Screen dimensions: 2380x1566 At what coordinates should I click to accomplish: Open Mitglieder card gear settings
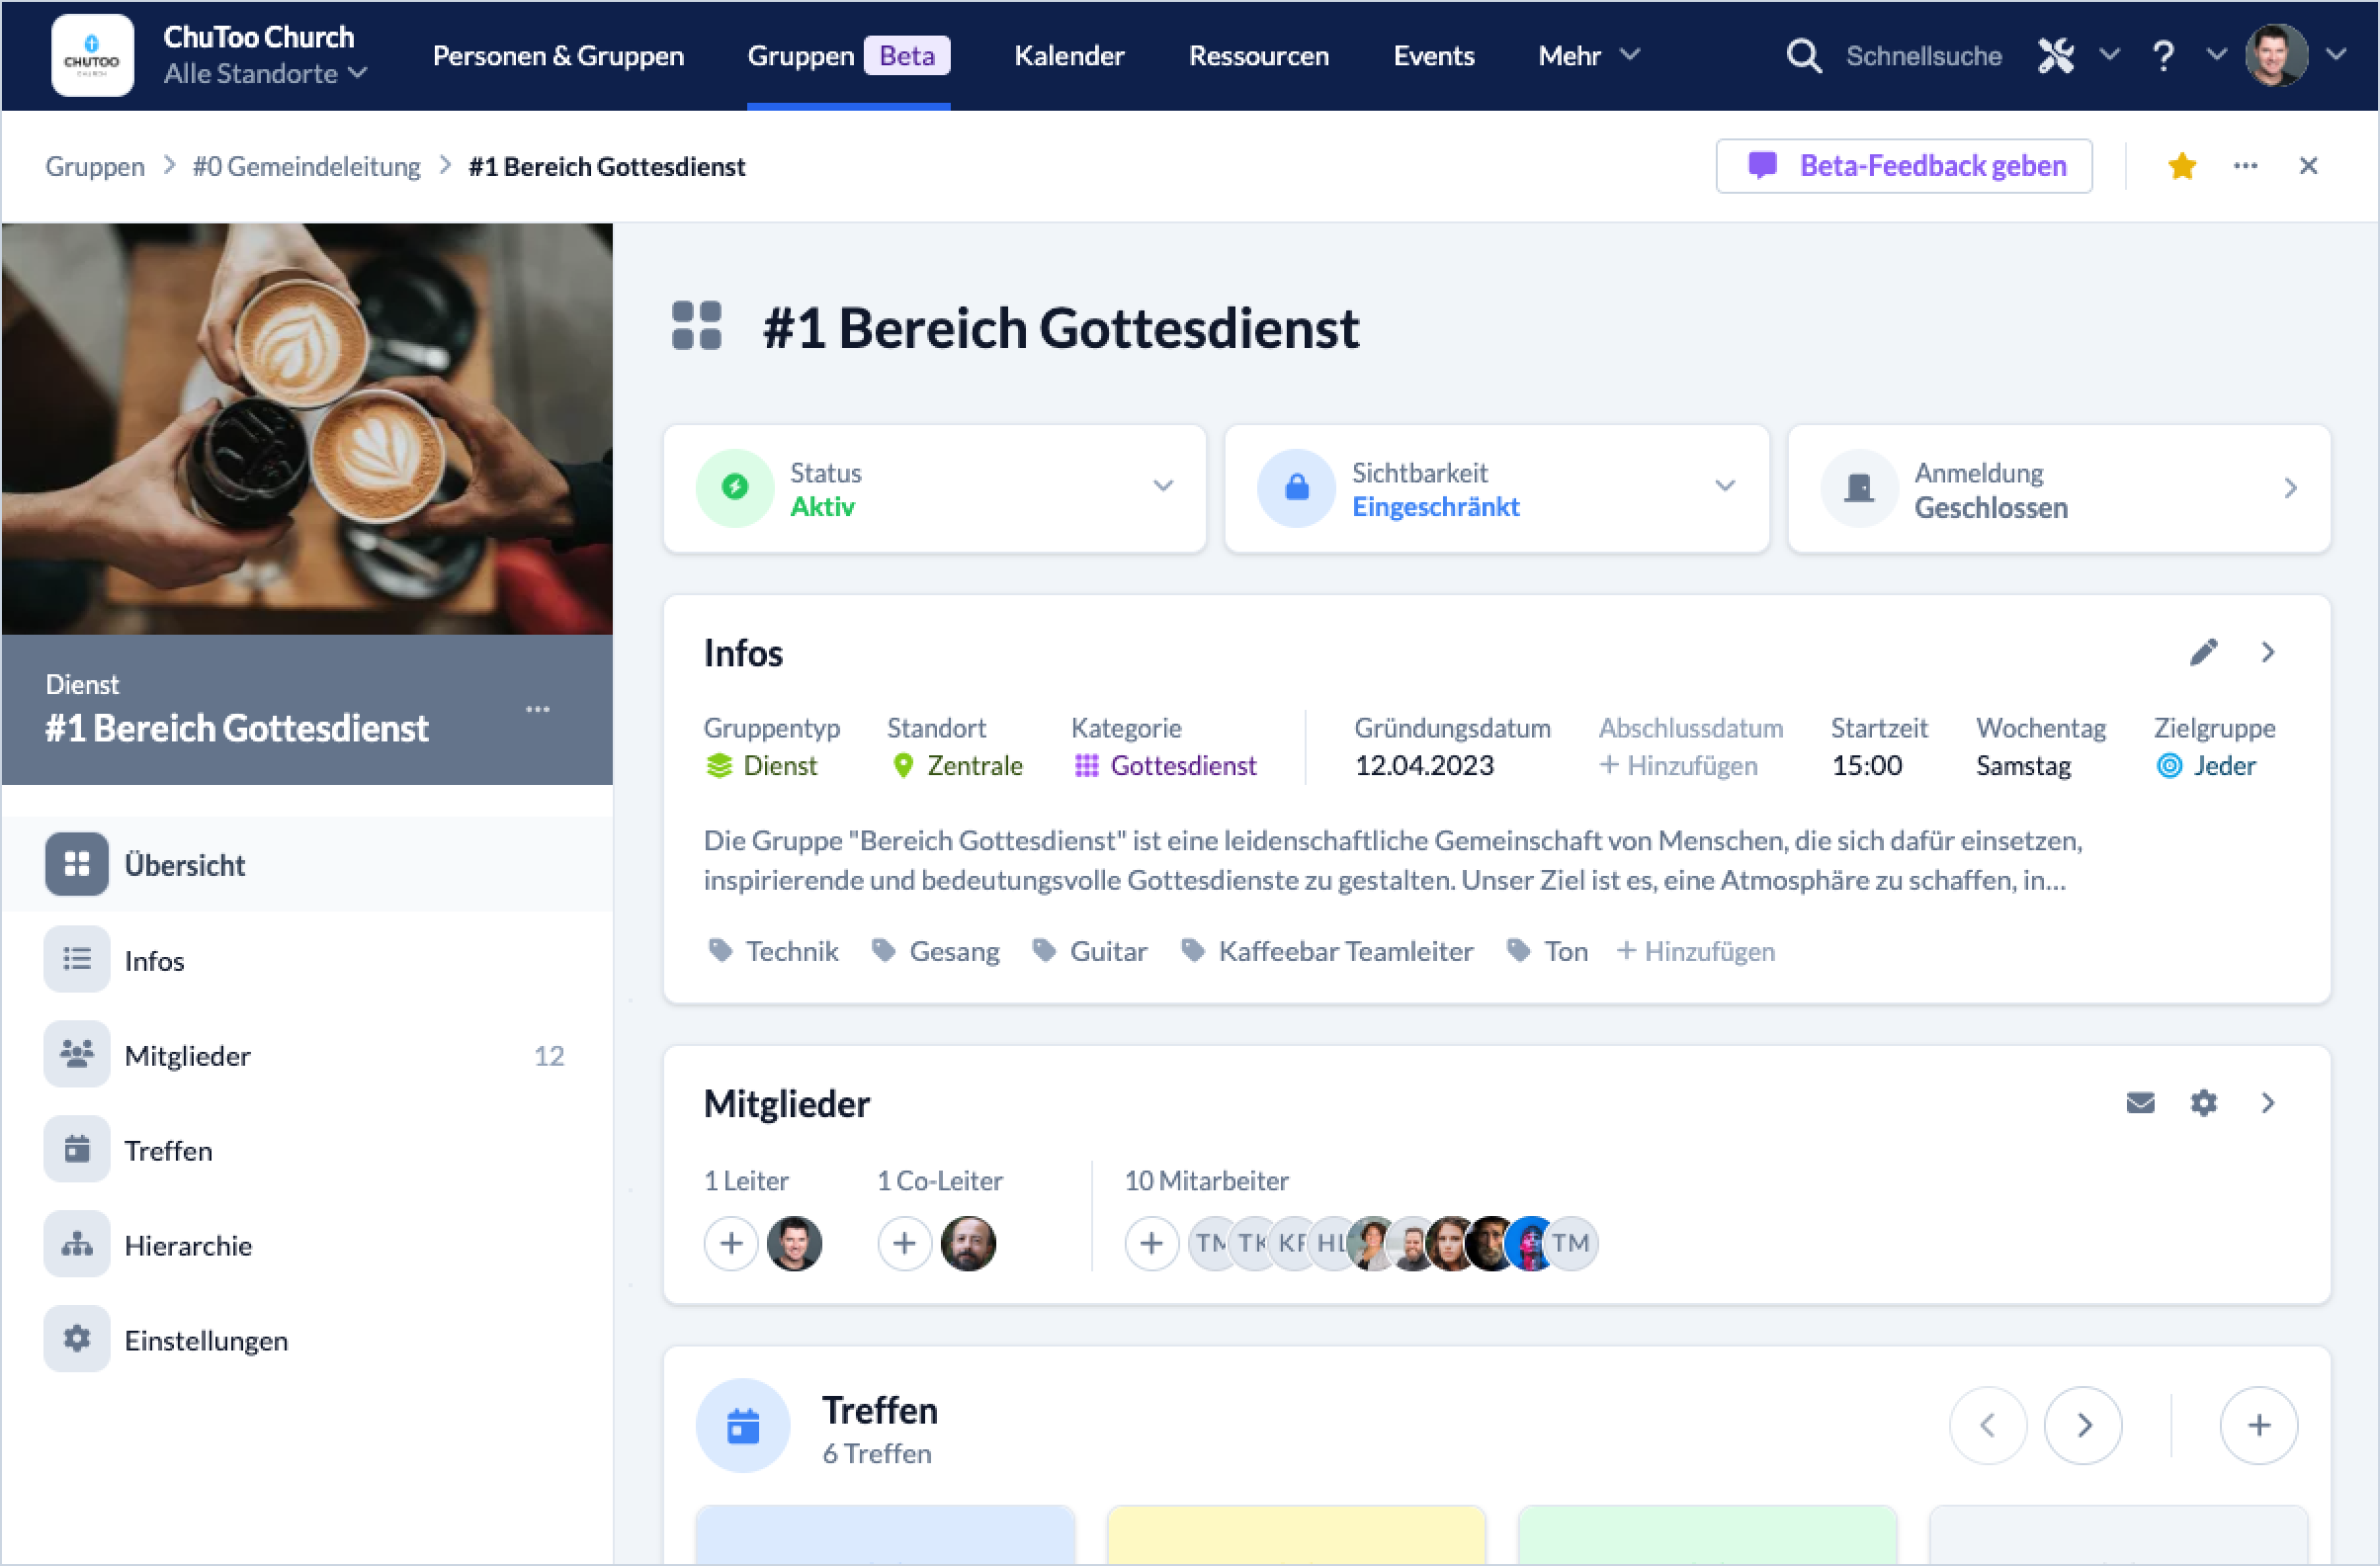coord(2203,1102)
